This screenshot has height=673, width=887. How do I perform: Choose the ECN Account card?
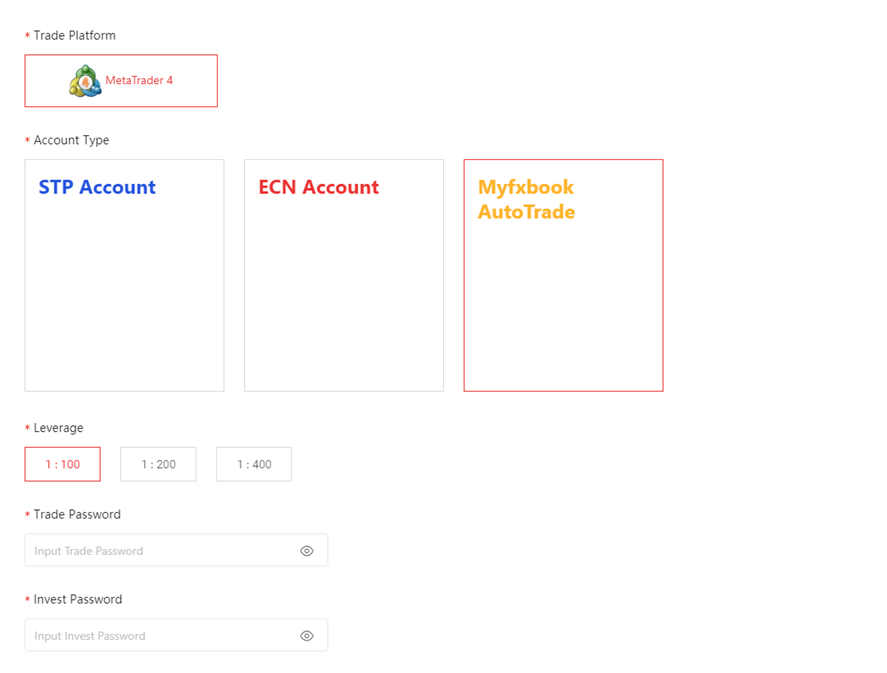[344, 275]
